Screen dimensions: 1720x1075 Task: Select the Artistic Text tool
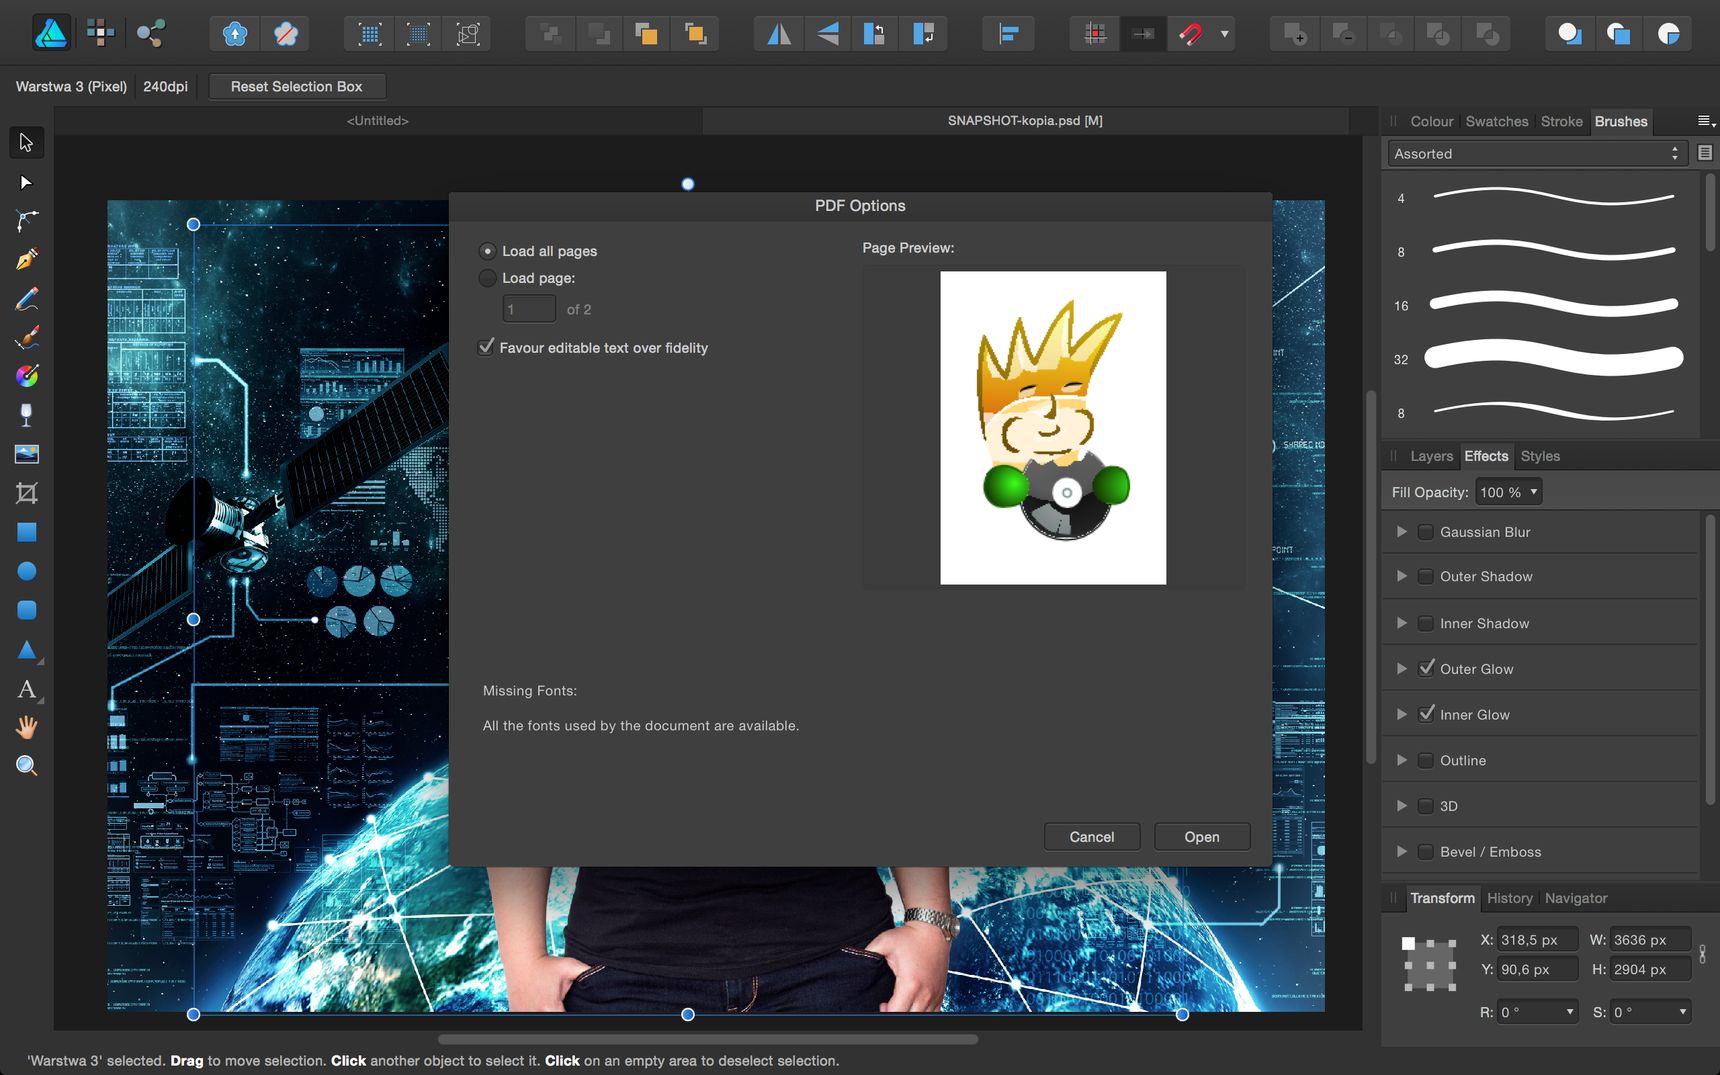26,689
